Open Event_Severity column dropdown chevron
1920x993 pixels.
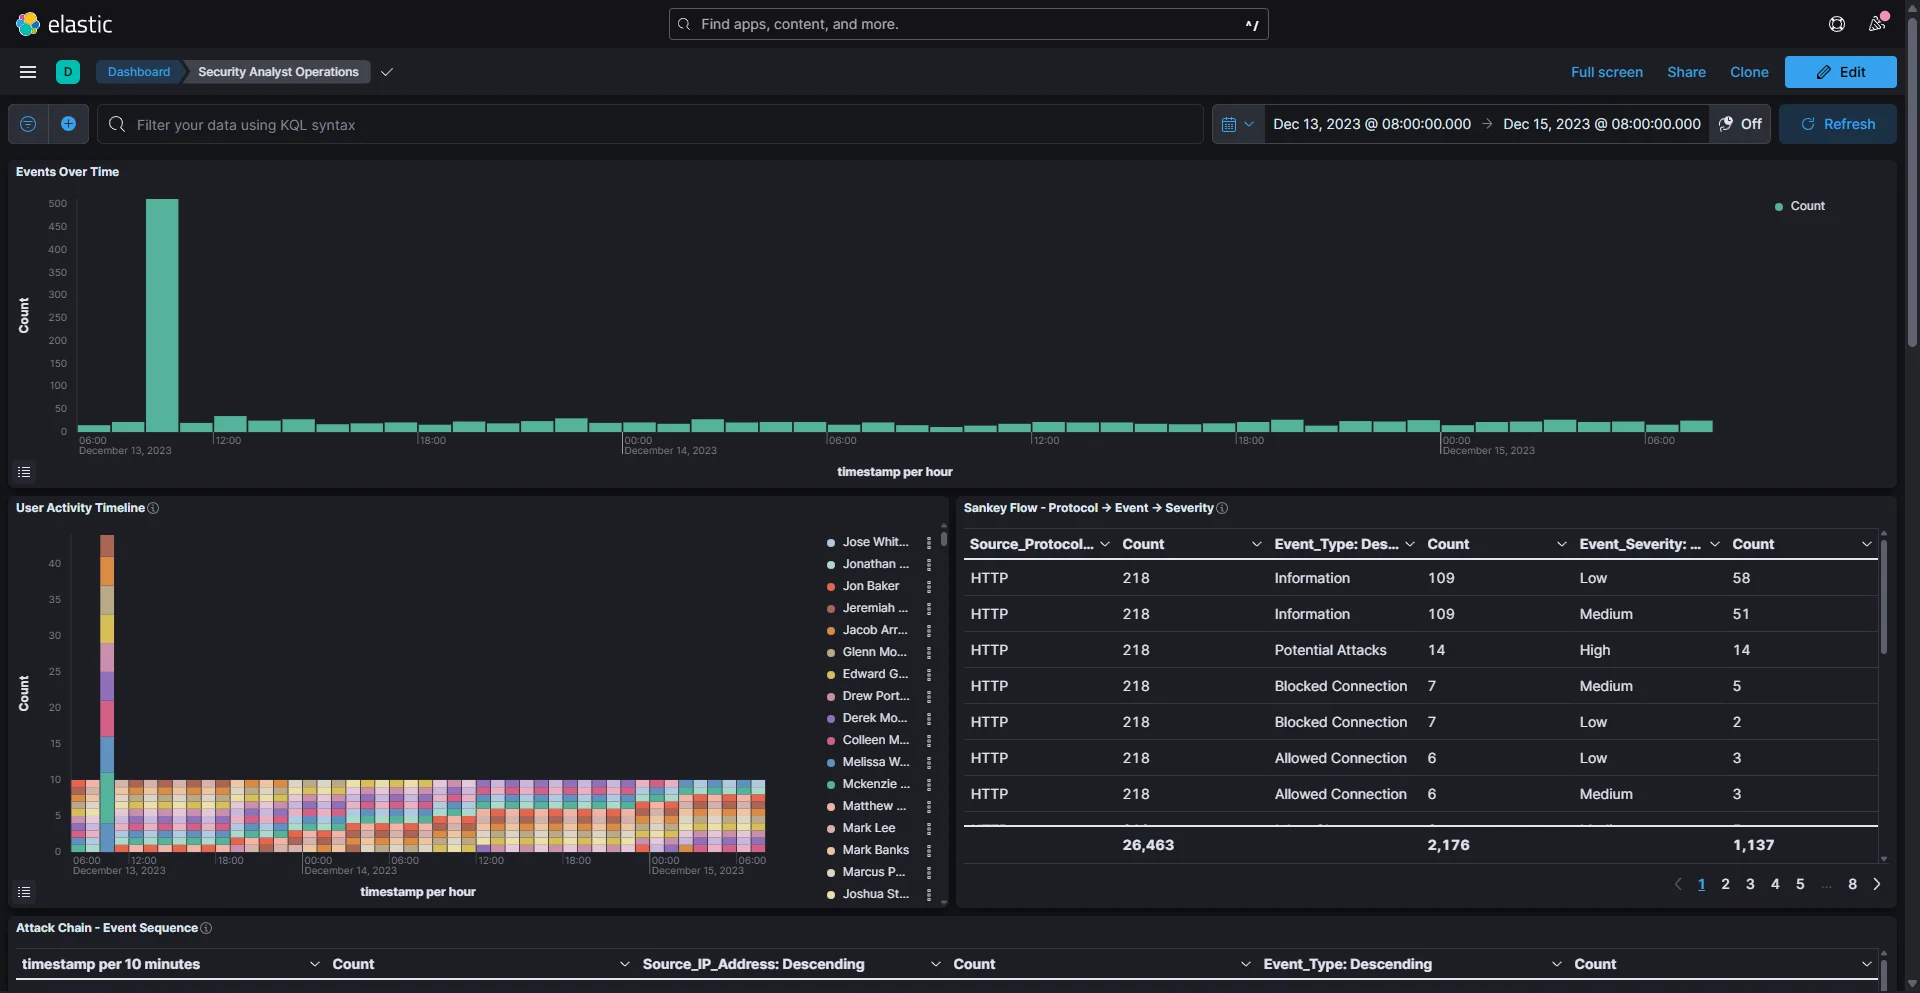[x=1714, y=544]
